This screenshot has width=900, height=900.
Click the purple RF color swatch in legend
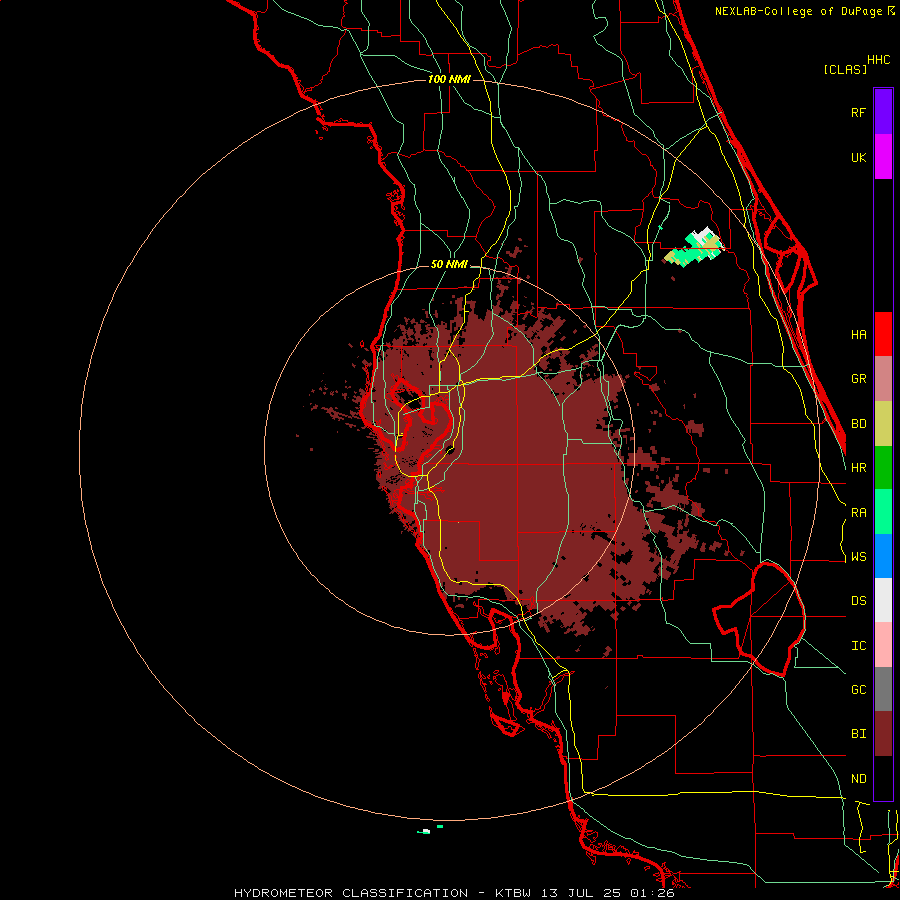883,112
